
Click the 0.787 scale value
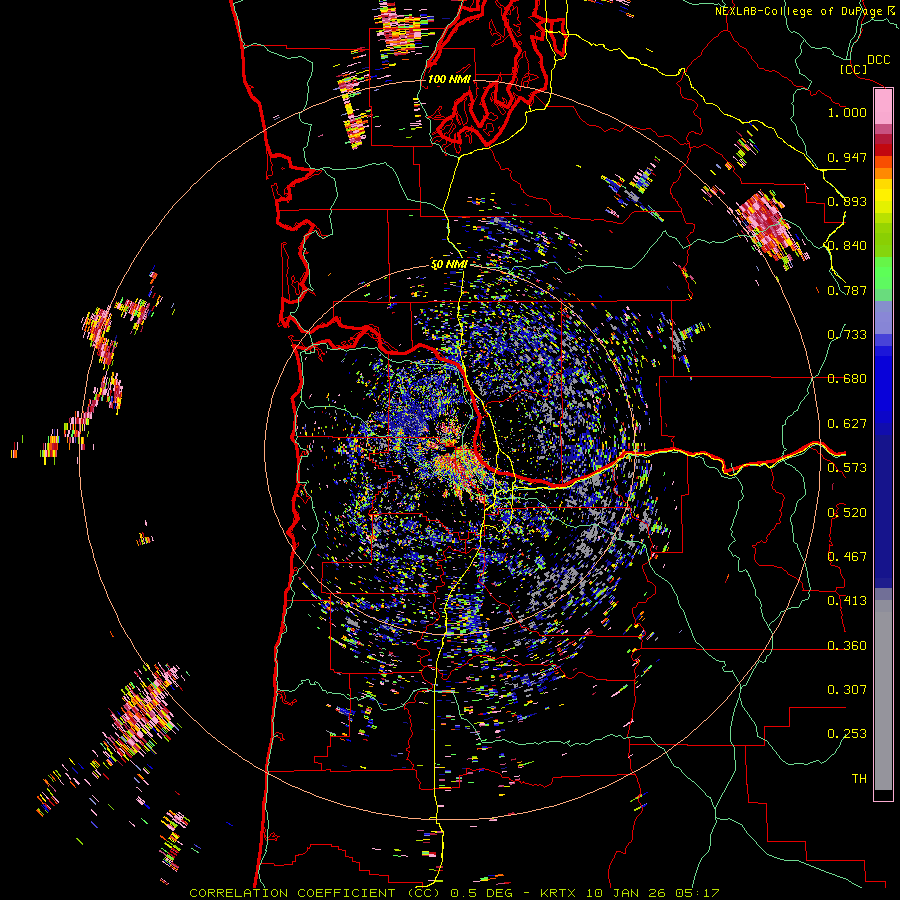[x=847, y=290]
